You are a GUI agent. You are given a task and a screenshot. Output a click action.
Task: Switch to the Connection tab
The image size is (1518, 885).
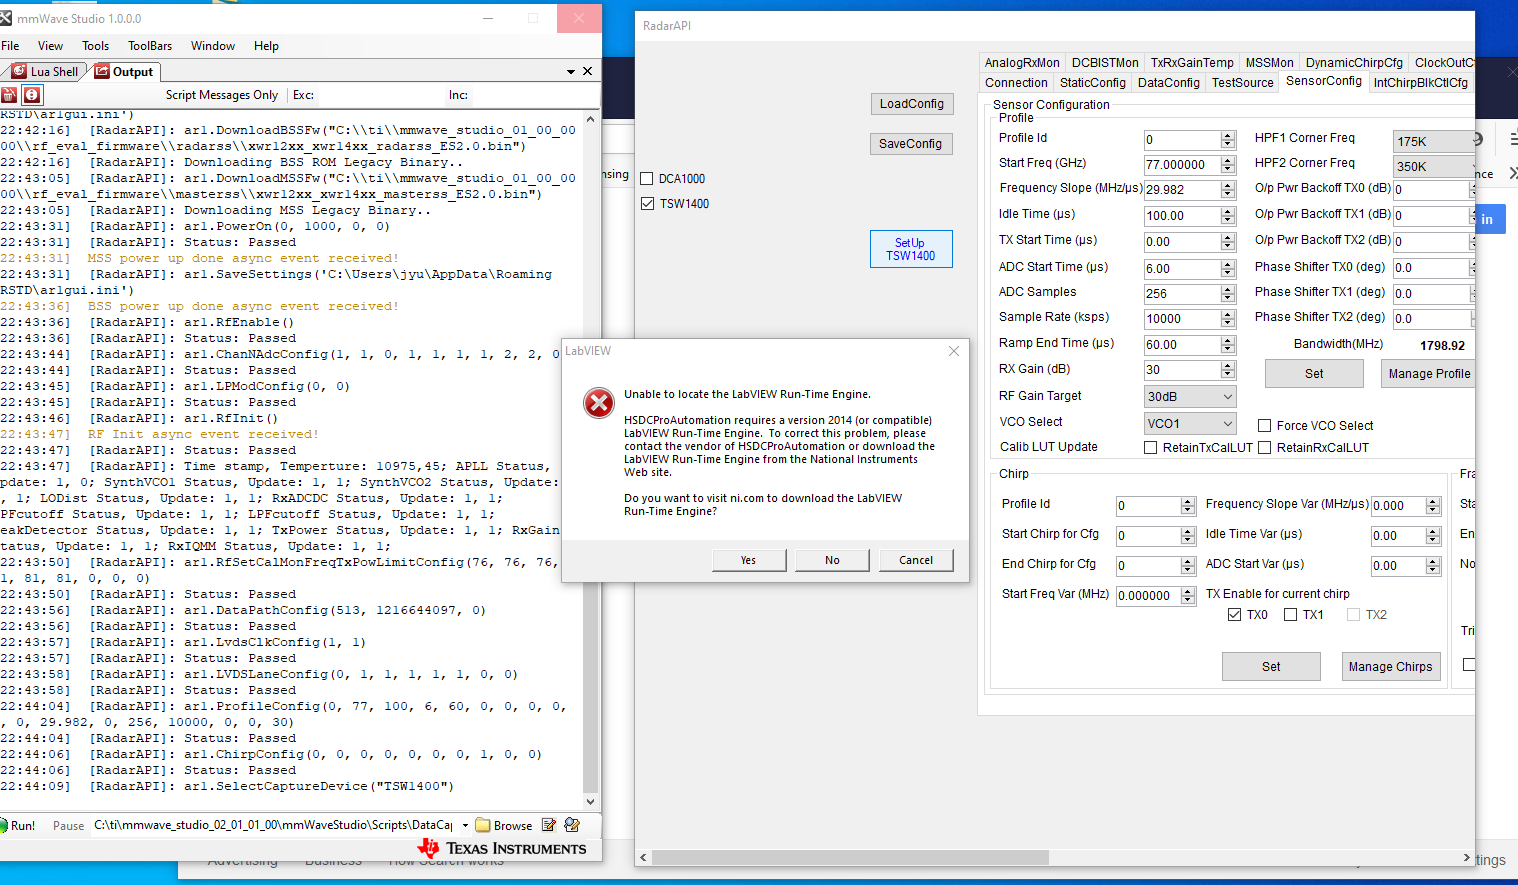(1016, 83)
